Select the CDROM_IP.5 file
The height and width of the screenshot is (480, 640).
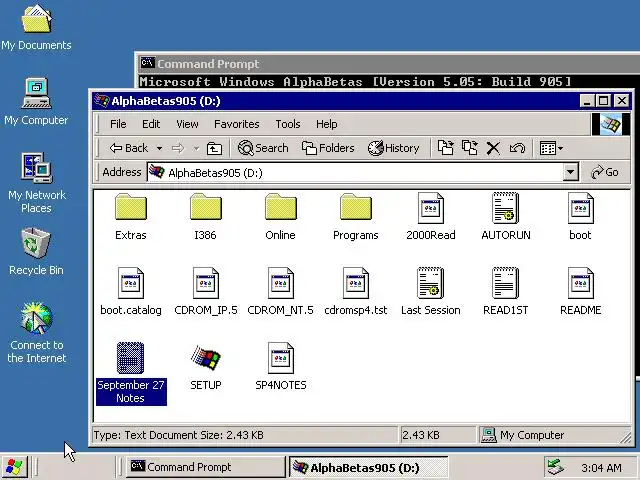click(206, 291)
